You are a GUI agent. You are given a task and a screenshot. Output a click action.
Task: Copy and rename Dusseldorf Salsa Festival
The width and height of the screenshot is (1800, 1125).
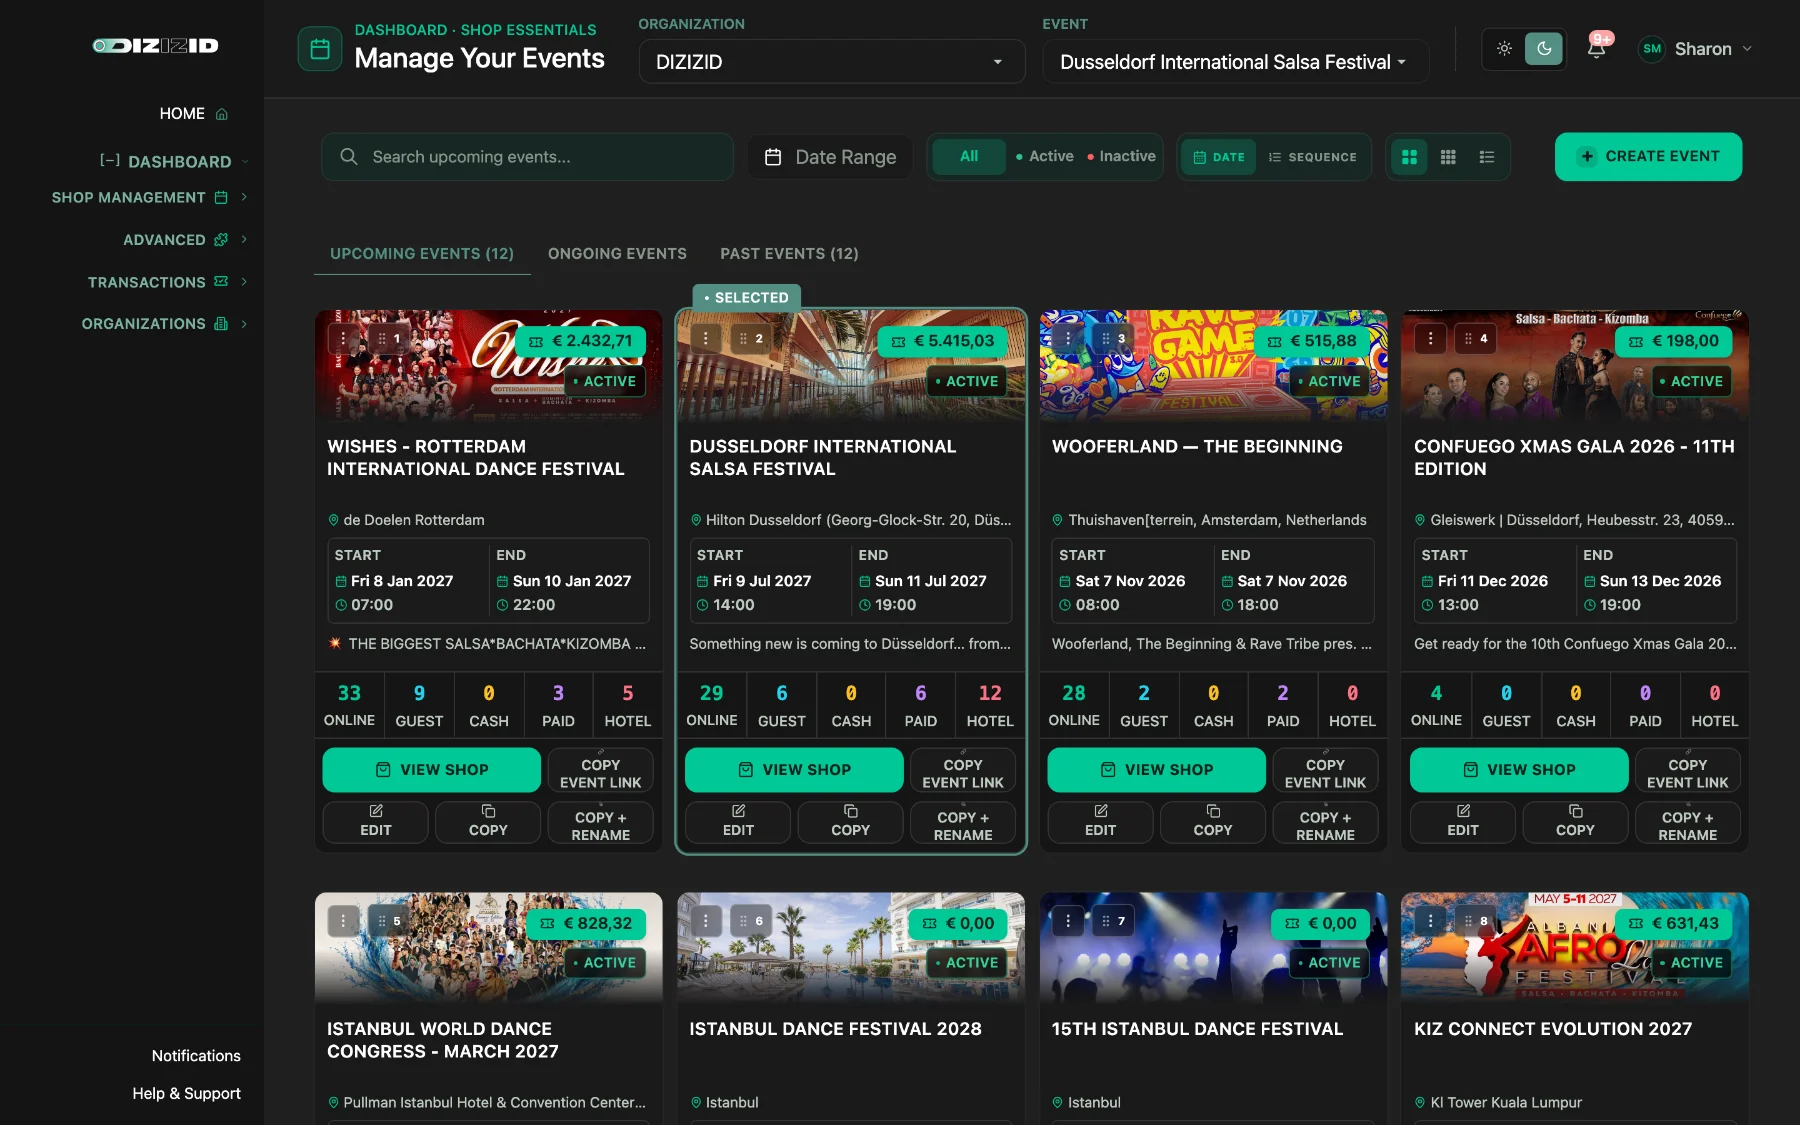[x=963, y=823]
